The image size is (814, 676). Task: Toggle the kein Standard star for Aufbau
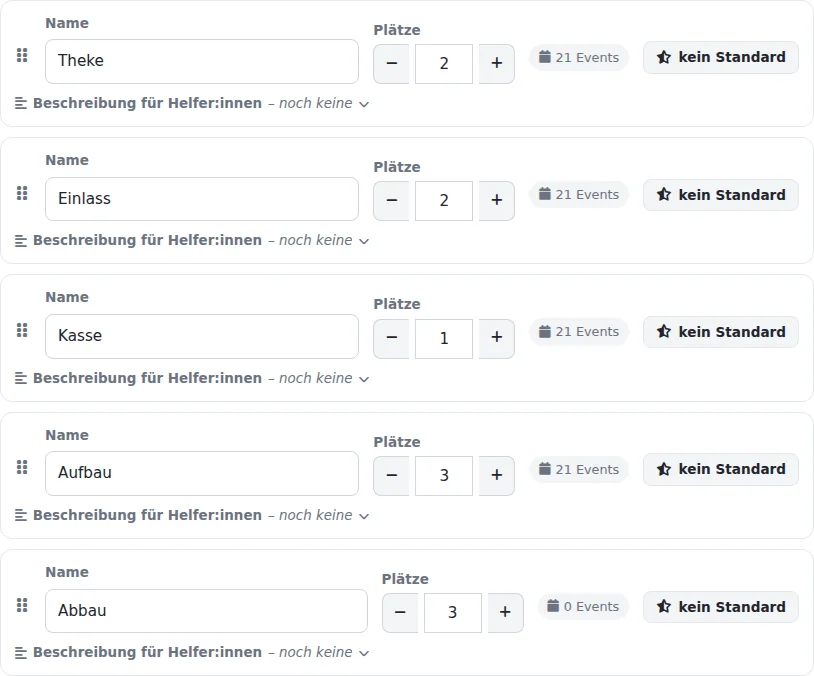(721, 469)
